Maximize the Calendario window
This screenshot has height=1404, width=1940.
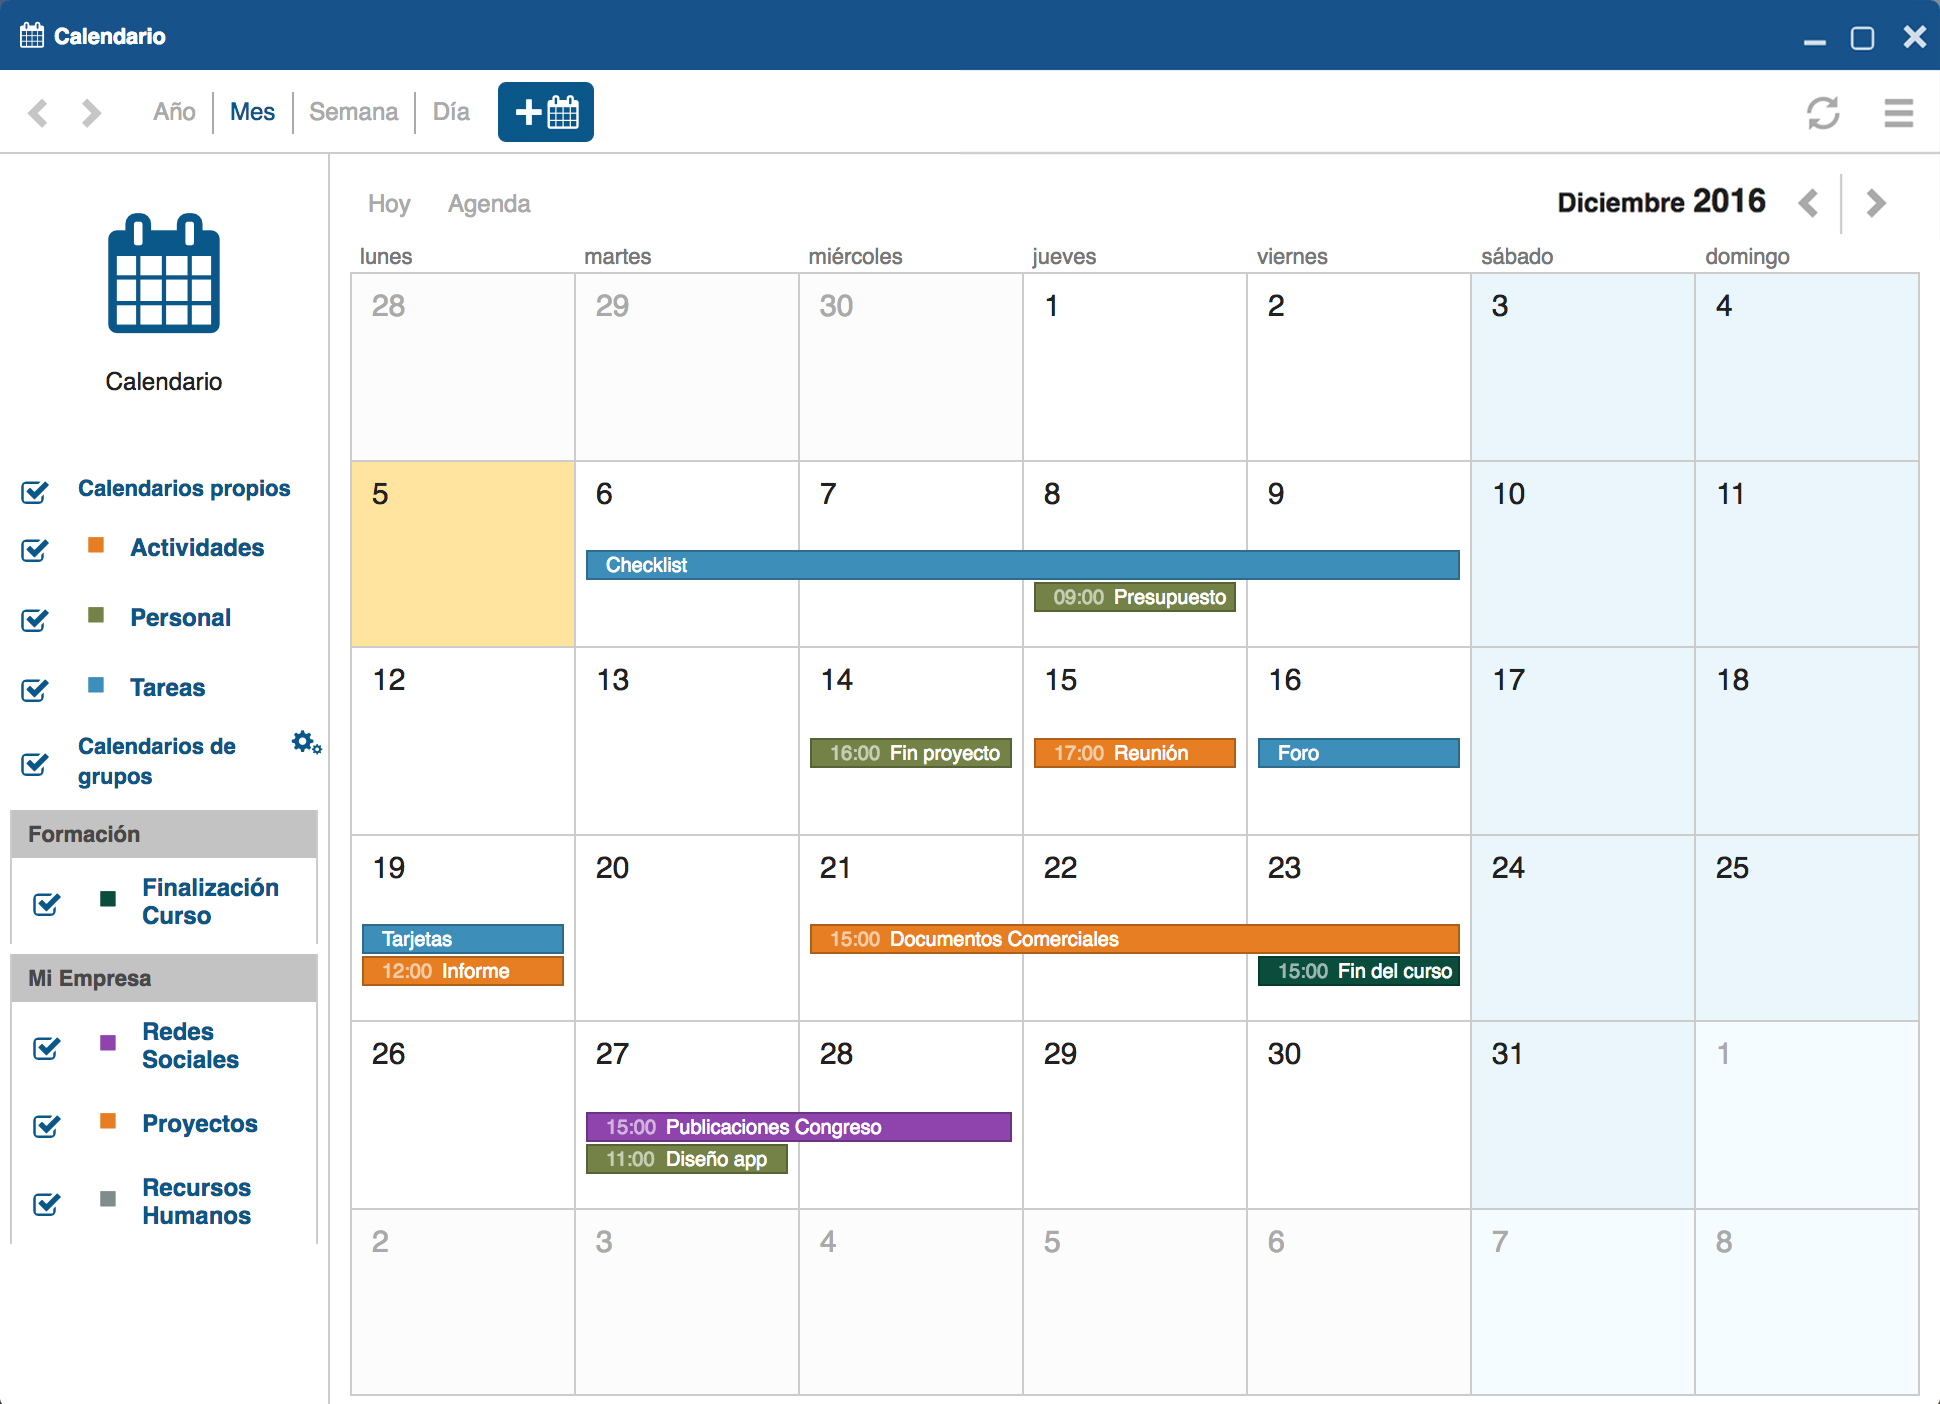(x=1862, y=38)
